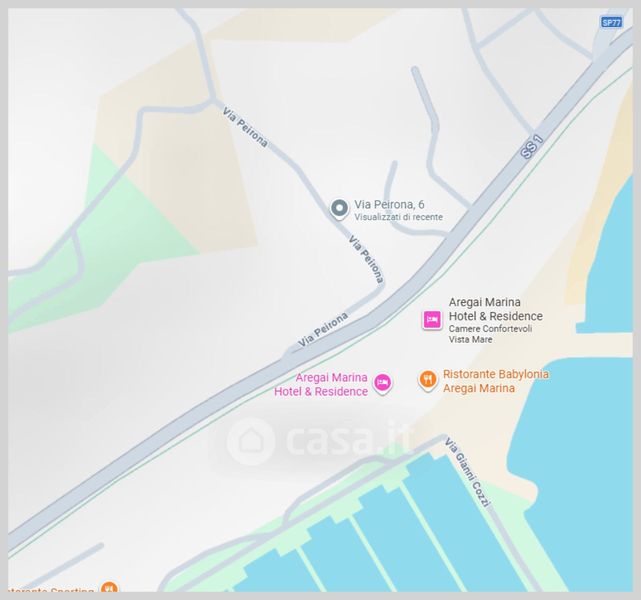Click the Via Peirona, 6 location pin
The image size is (641, 600).
[x=339, y=209]
